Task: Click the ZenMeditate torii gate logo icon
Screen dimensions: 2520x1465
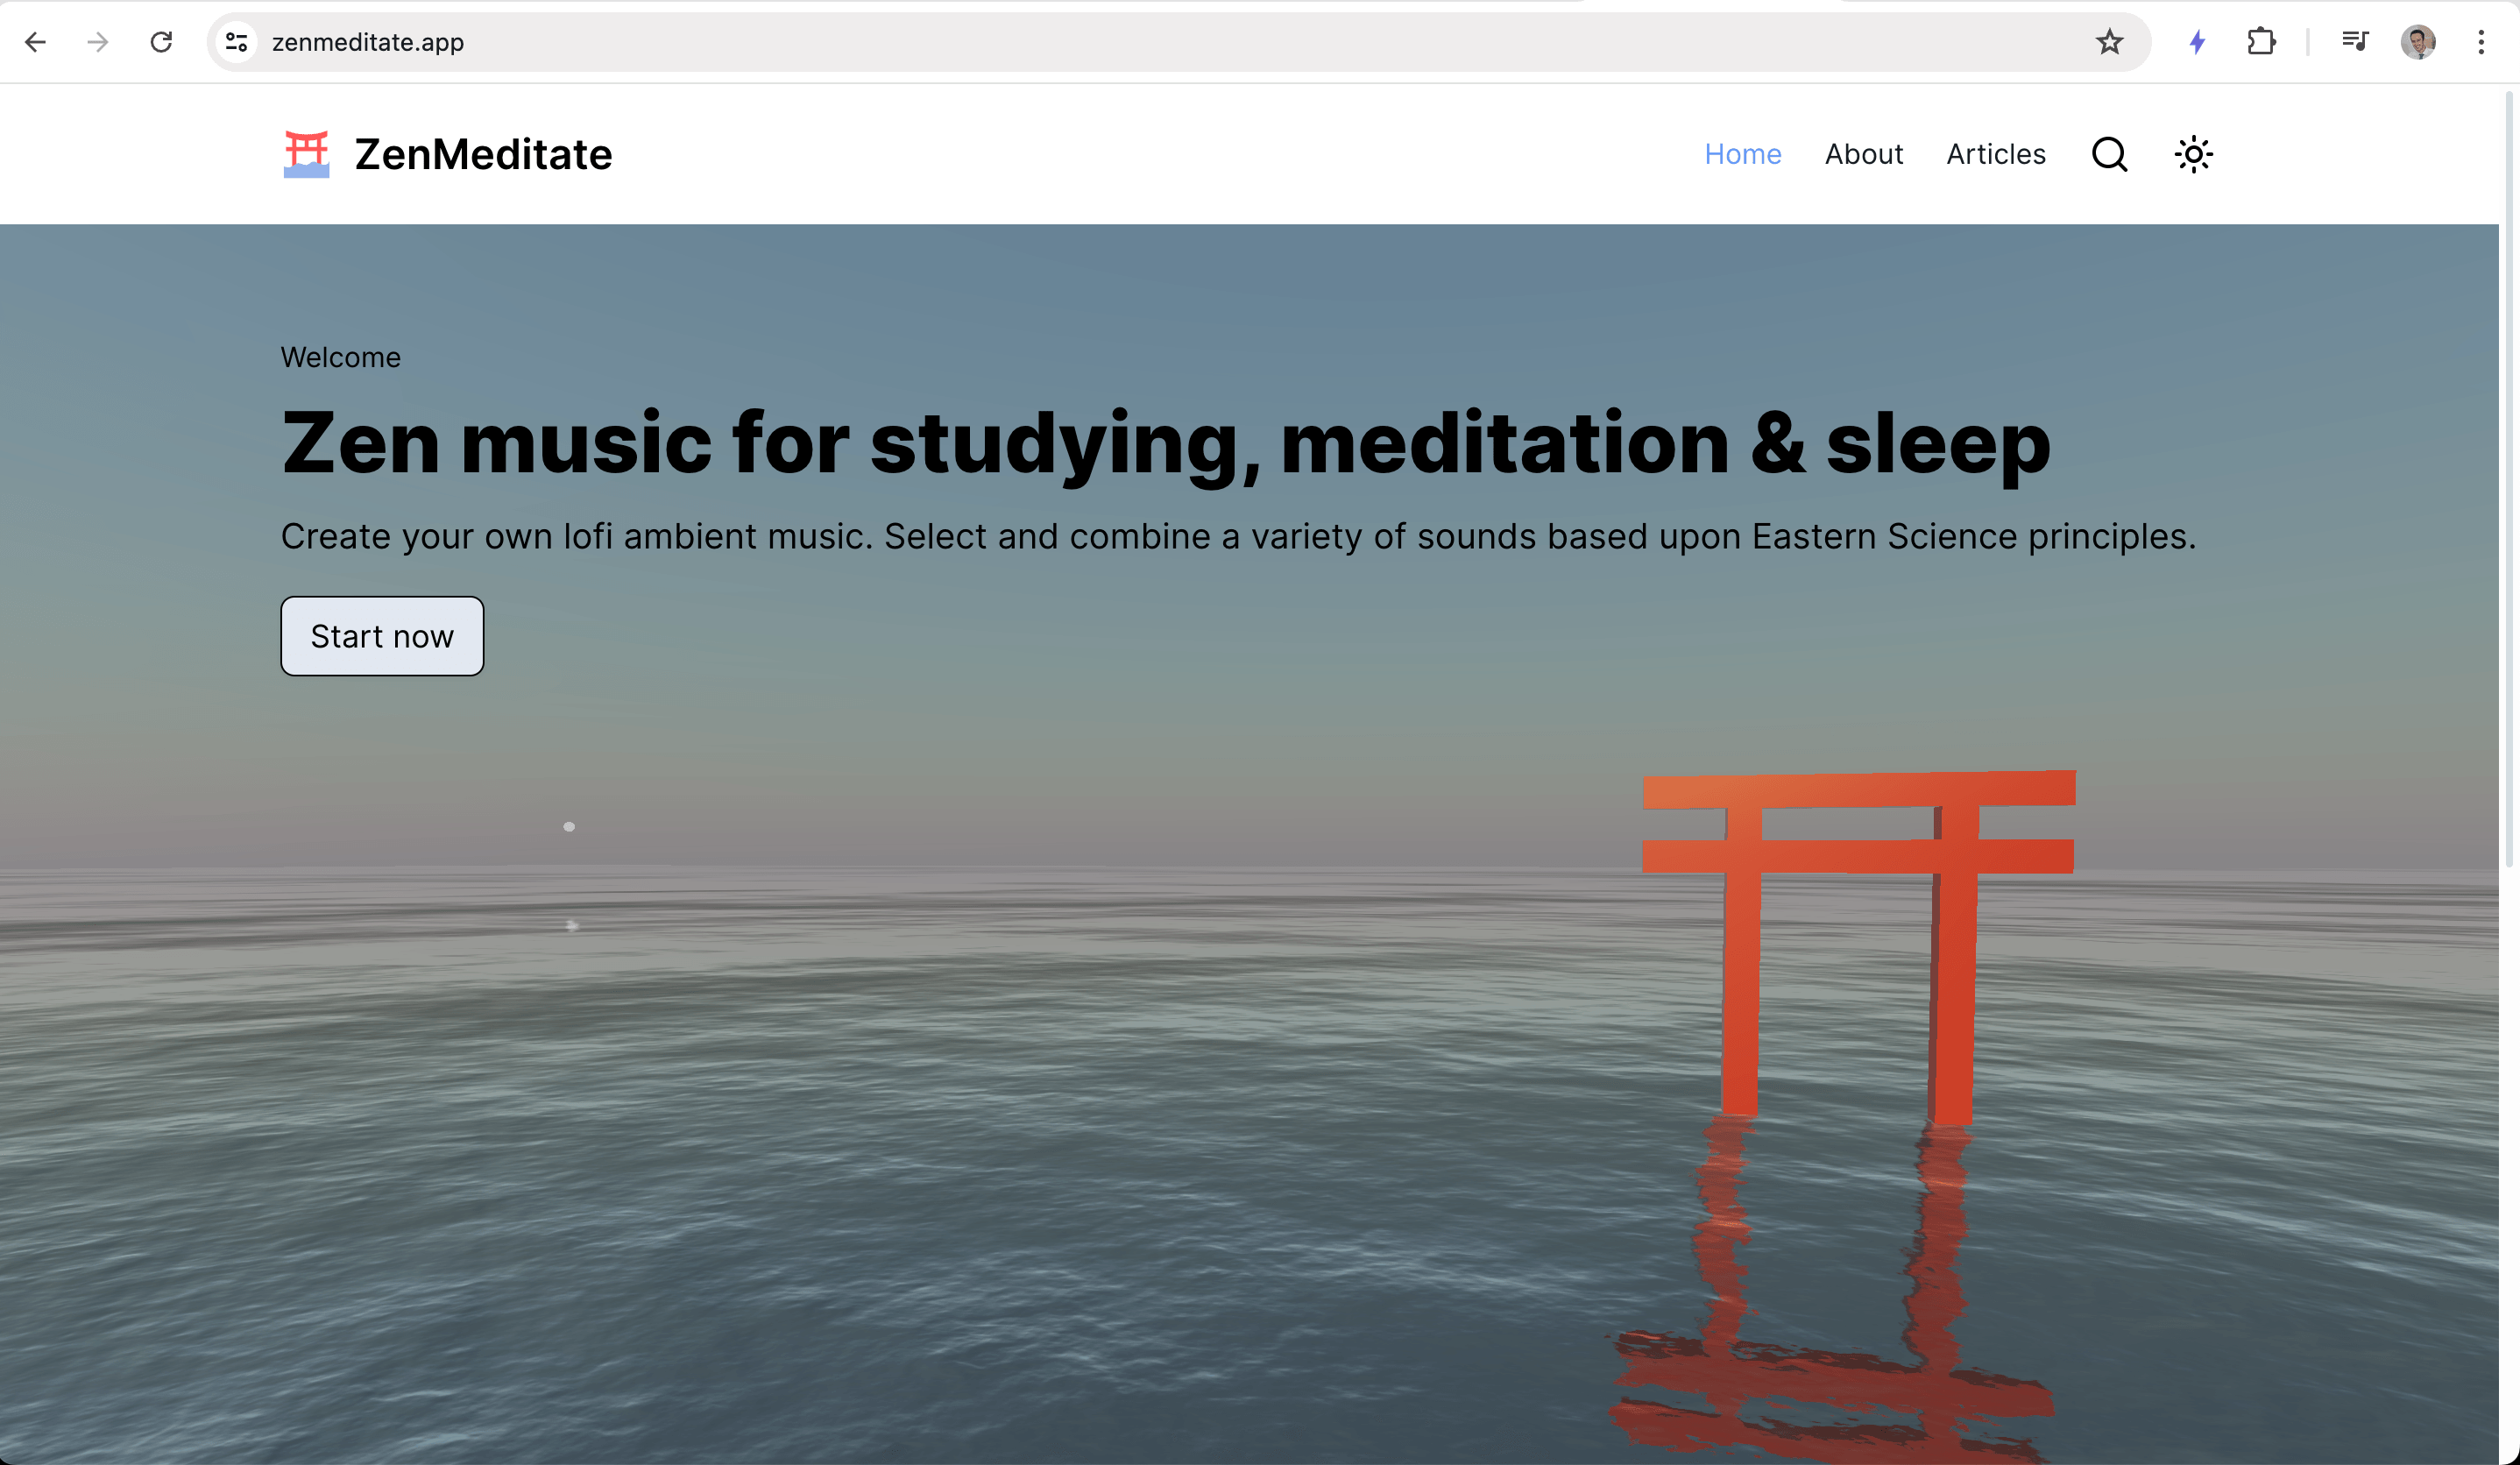Action: [x=306, y=154]
